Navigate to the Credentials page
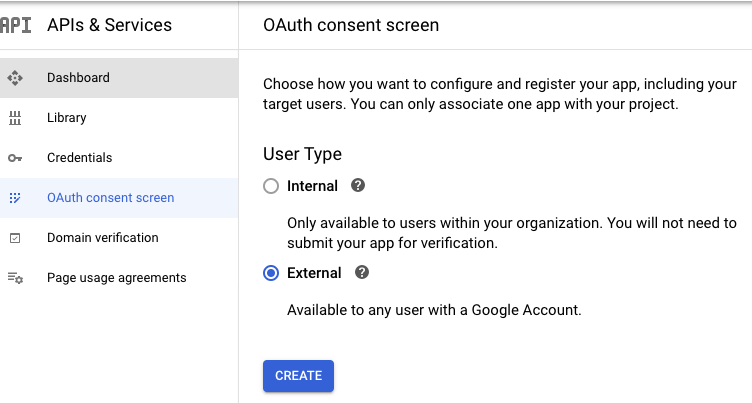Viewport: 752px width, 403px height. pos(79,158)
